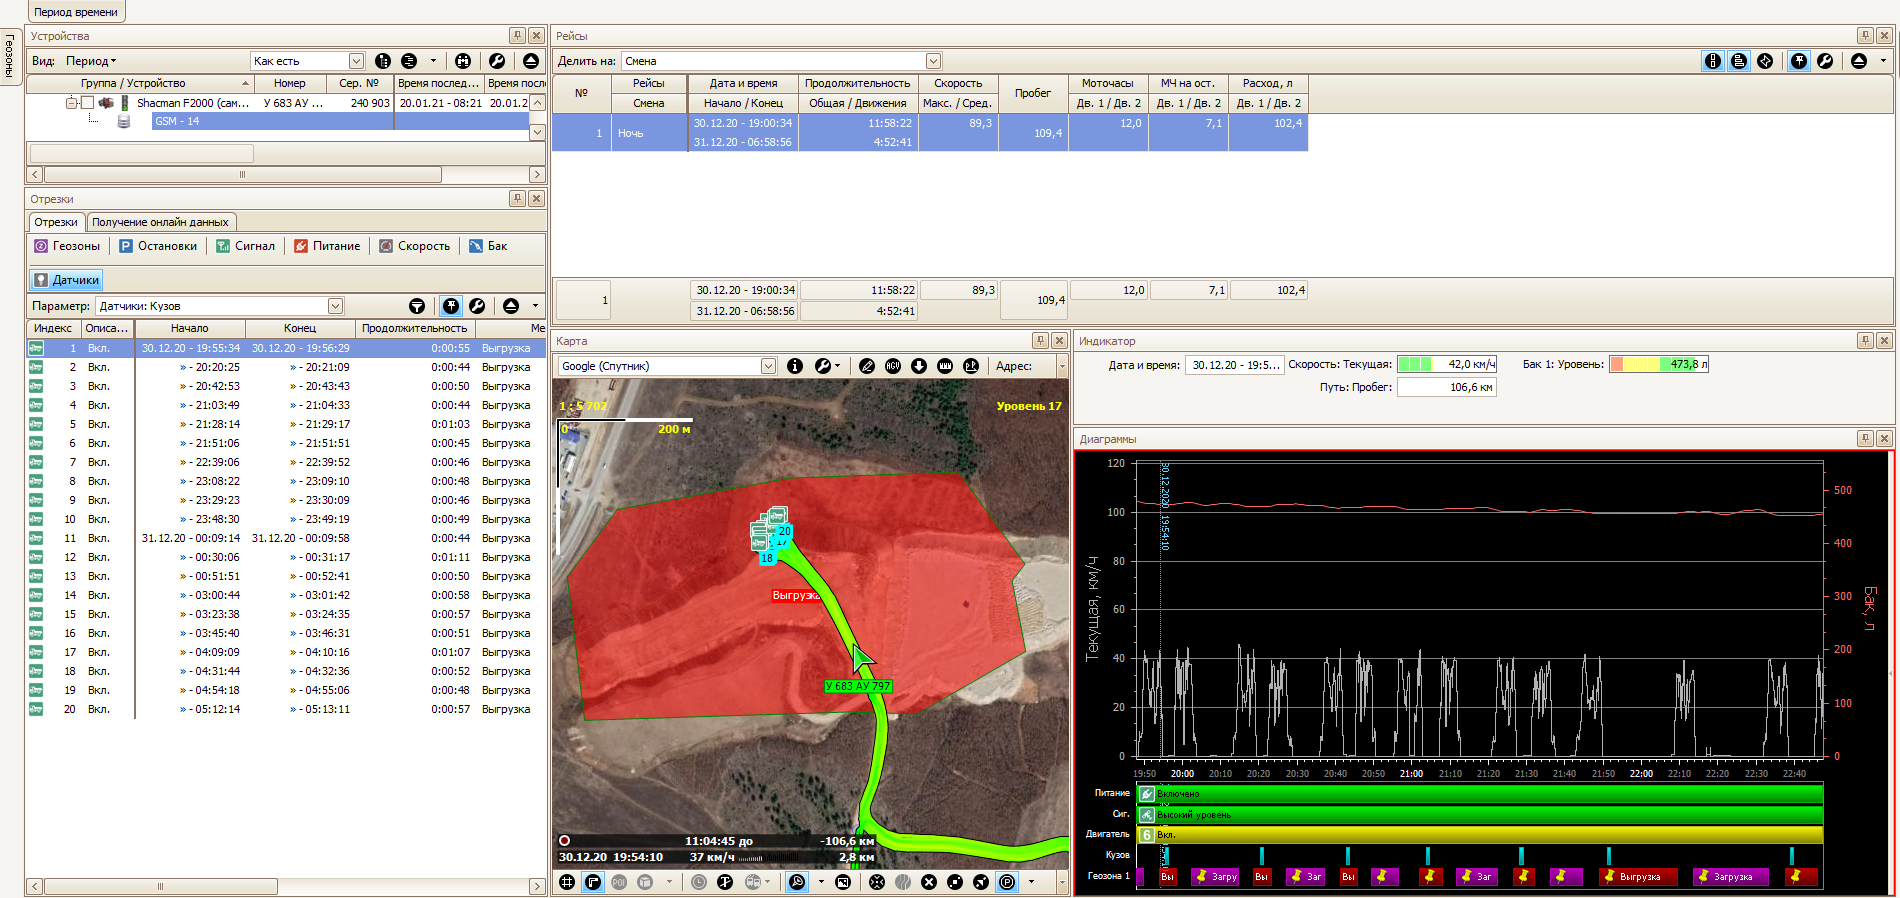Select the ruler measure tool on map

pyautogui.click(x=945, y=366)
